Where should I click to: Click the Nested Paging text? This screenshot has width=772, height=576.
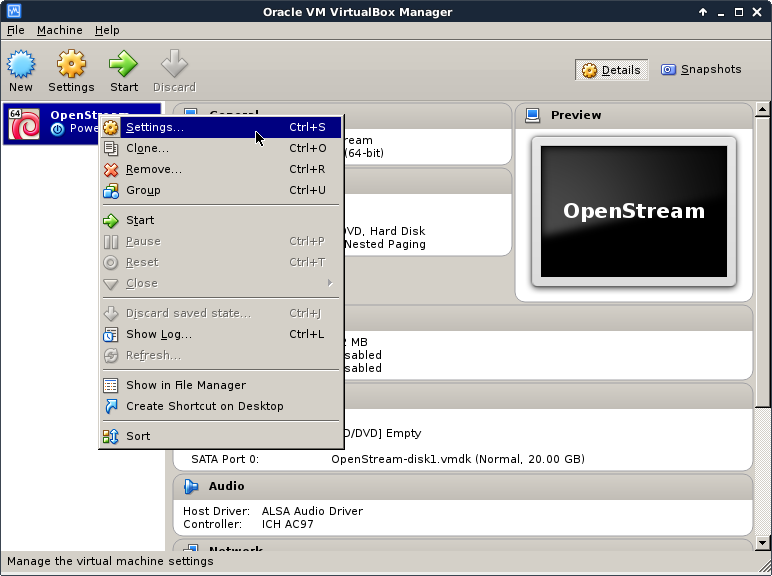coord(385,244)
